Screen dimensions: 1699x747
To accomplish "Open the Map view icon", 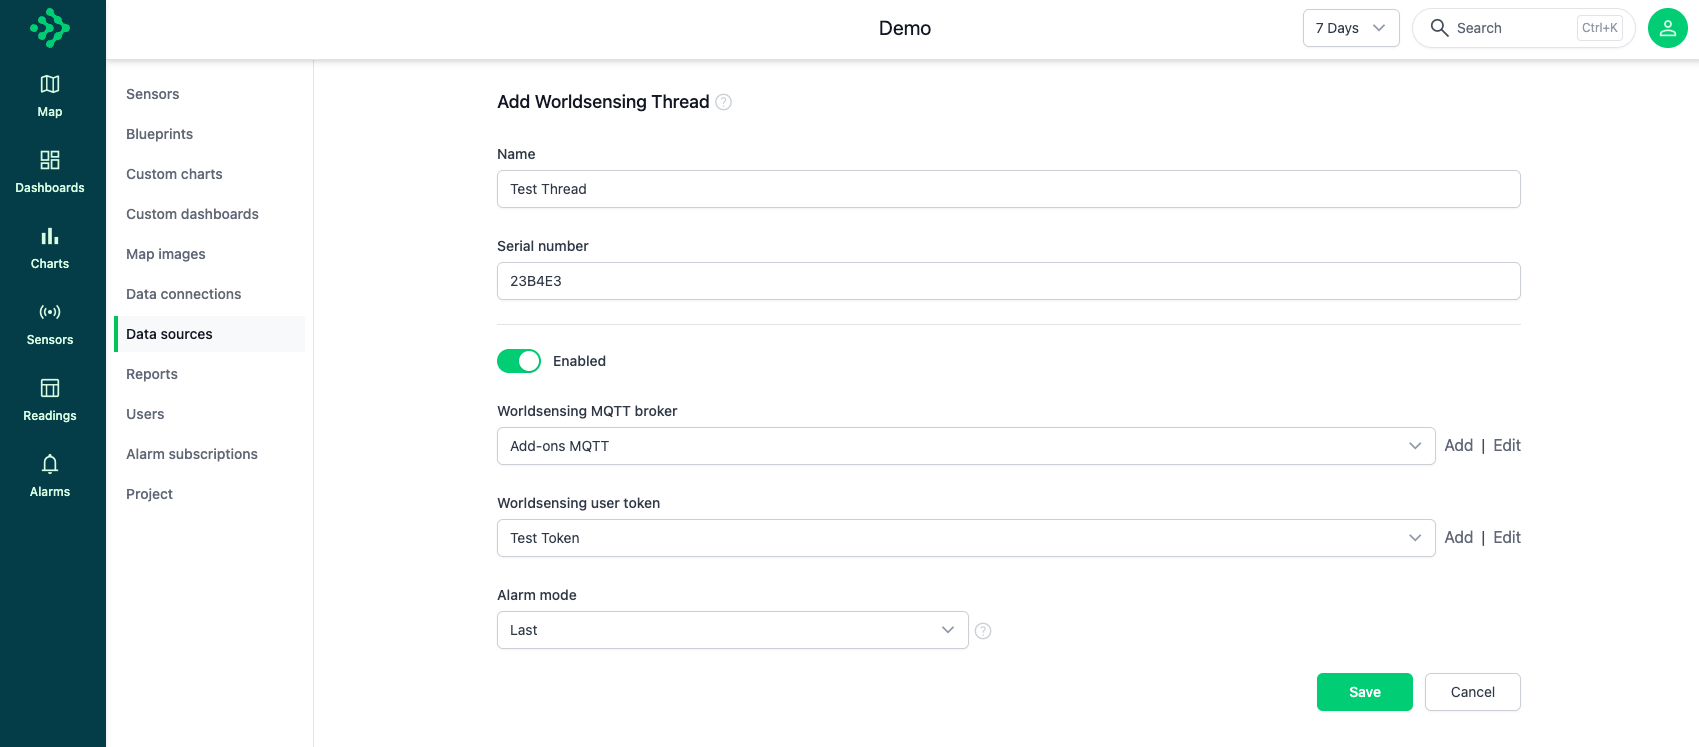I will (x=49, y=85).
